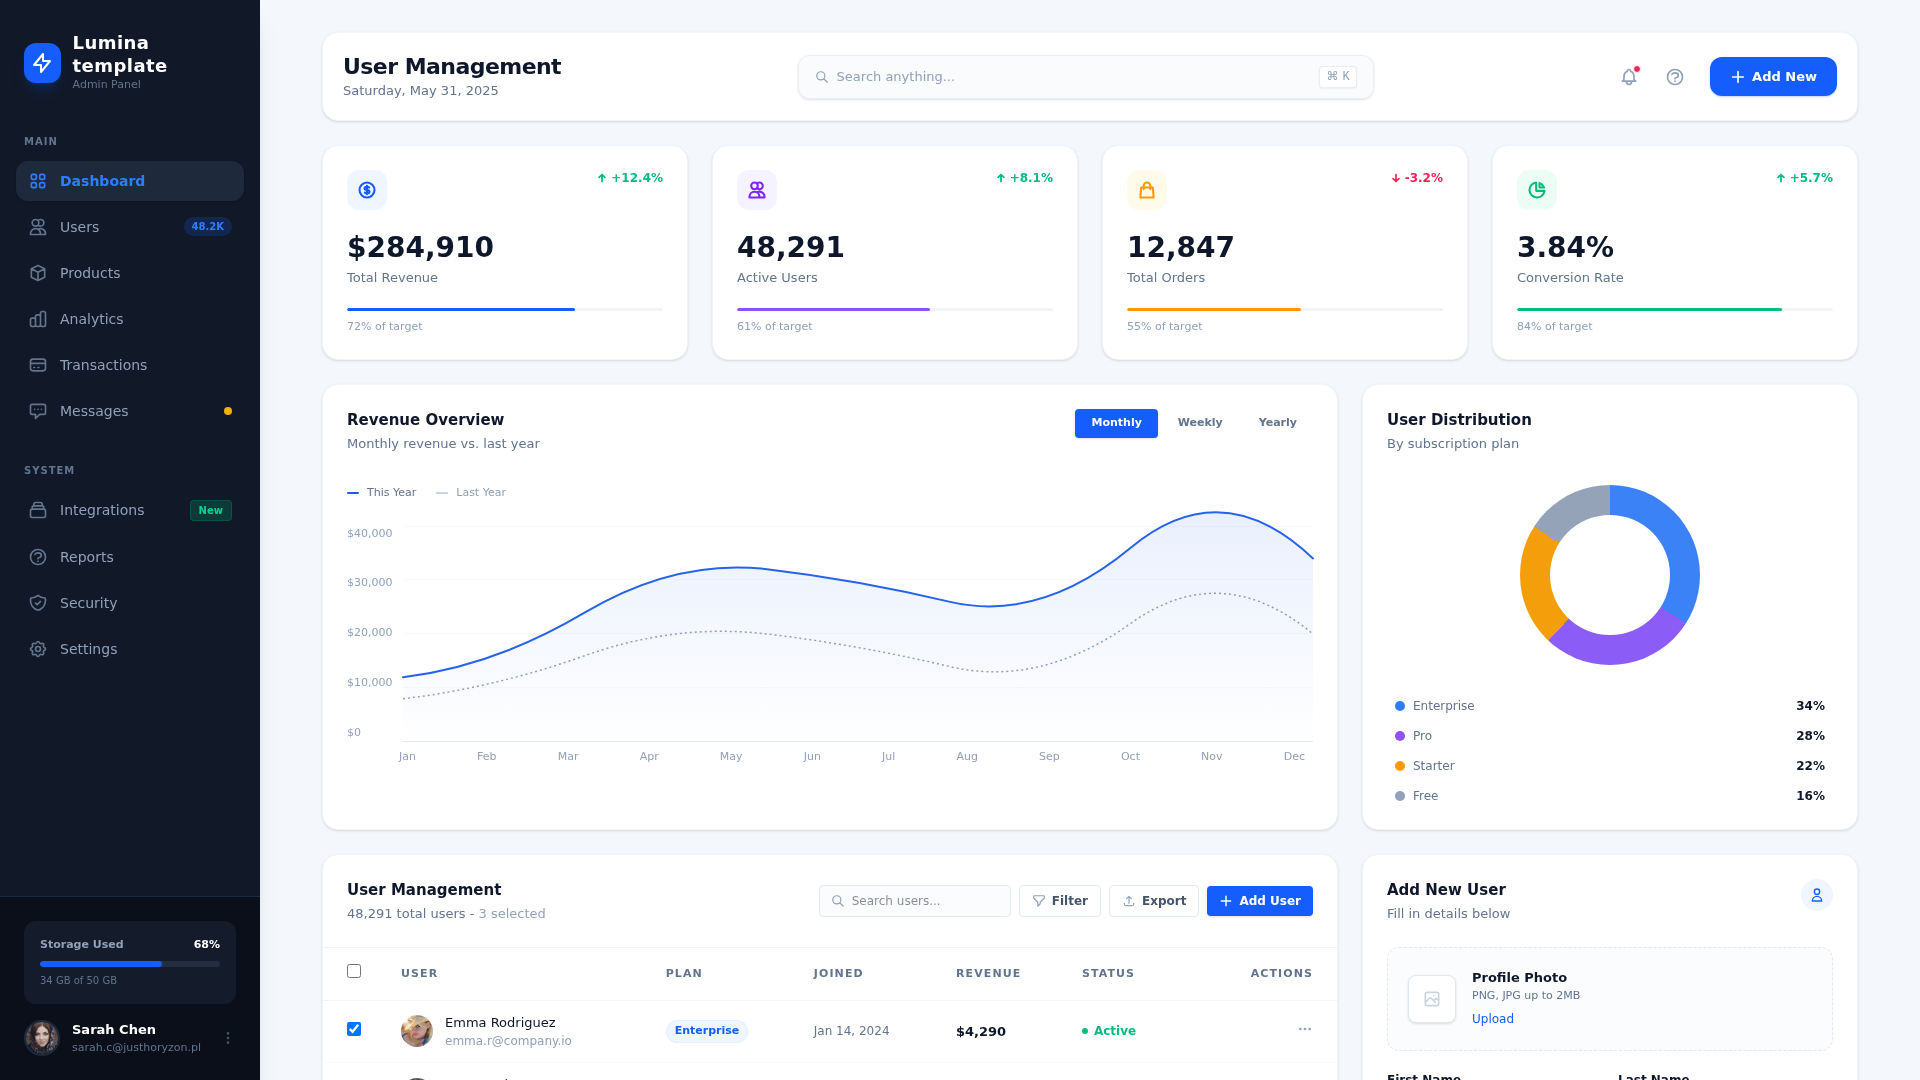This screenshot has width=1920, height=1080.
Task: Open actions menu for Emma Rodriguez
Action: (x=1305, y=1029)
